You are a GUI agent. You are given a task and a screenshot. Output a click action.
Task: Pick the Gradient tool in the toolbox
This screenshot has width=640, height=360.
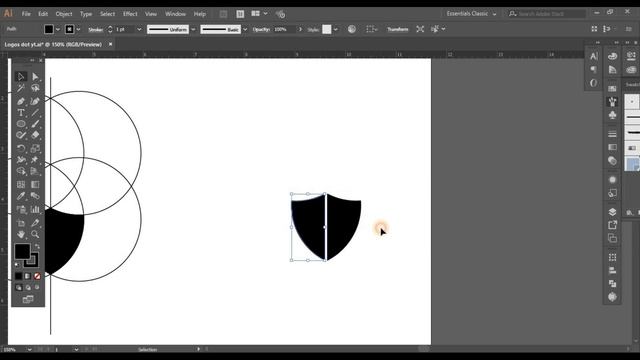click(x=35, y=184)
